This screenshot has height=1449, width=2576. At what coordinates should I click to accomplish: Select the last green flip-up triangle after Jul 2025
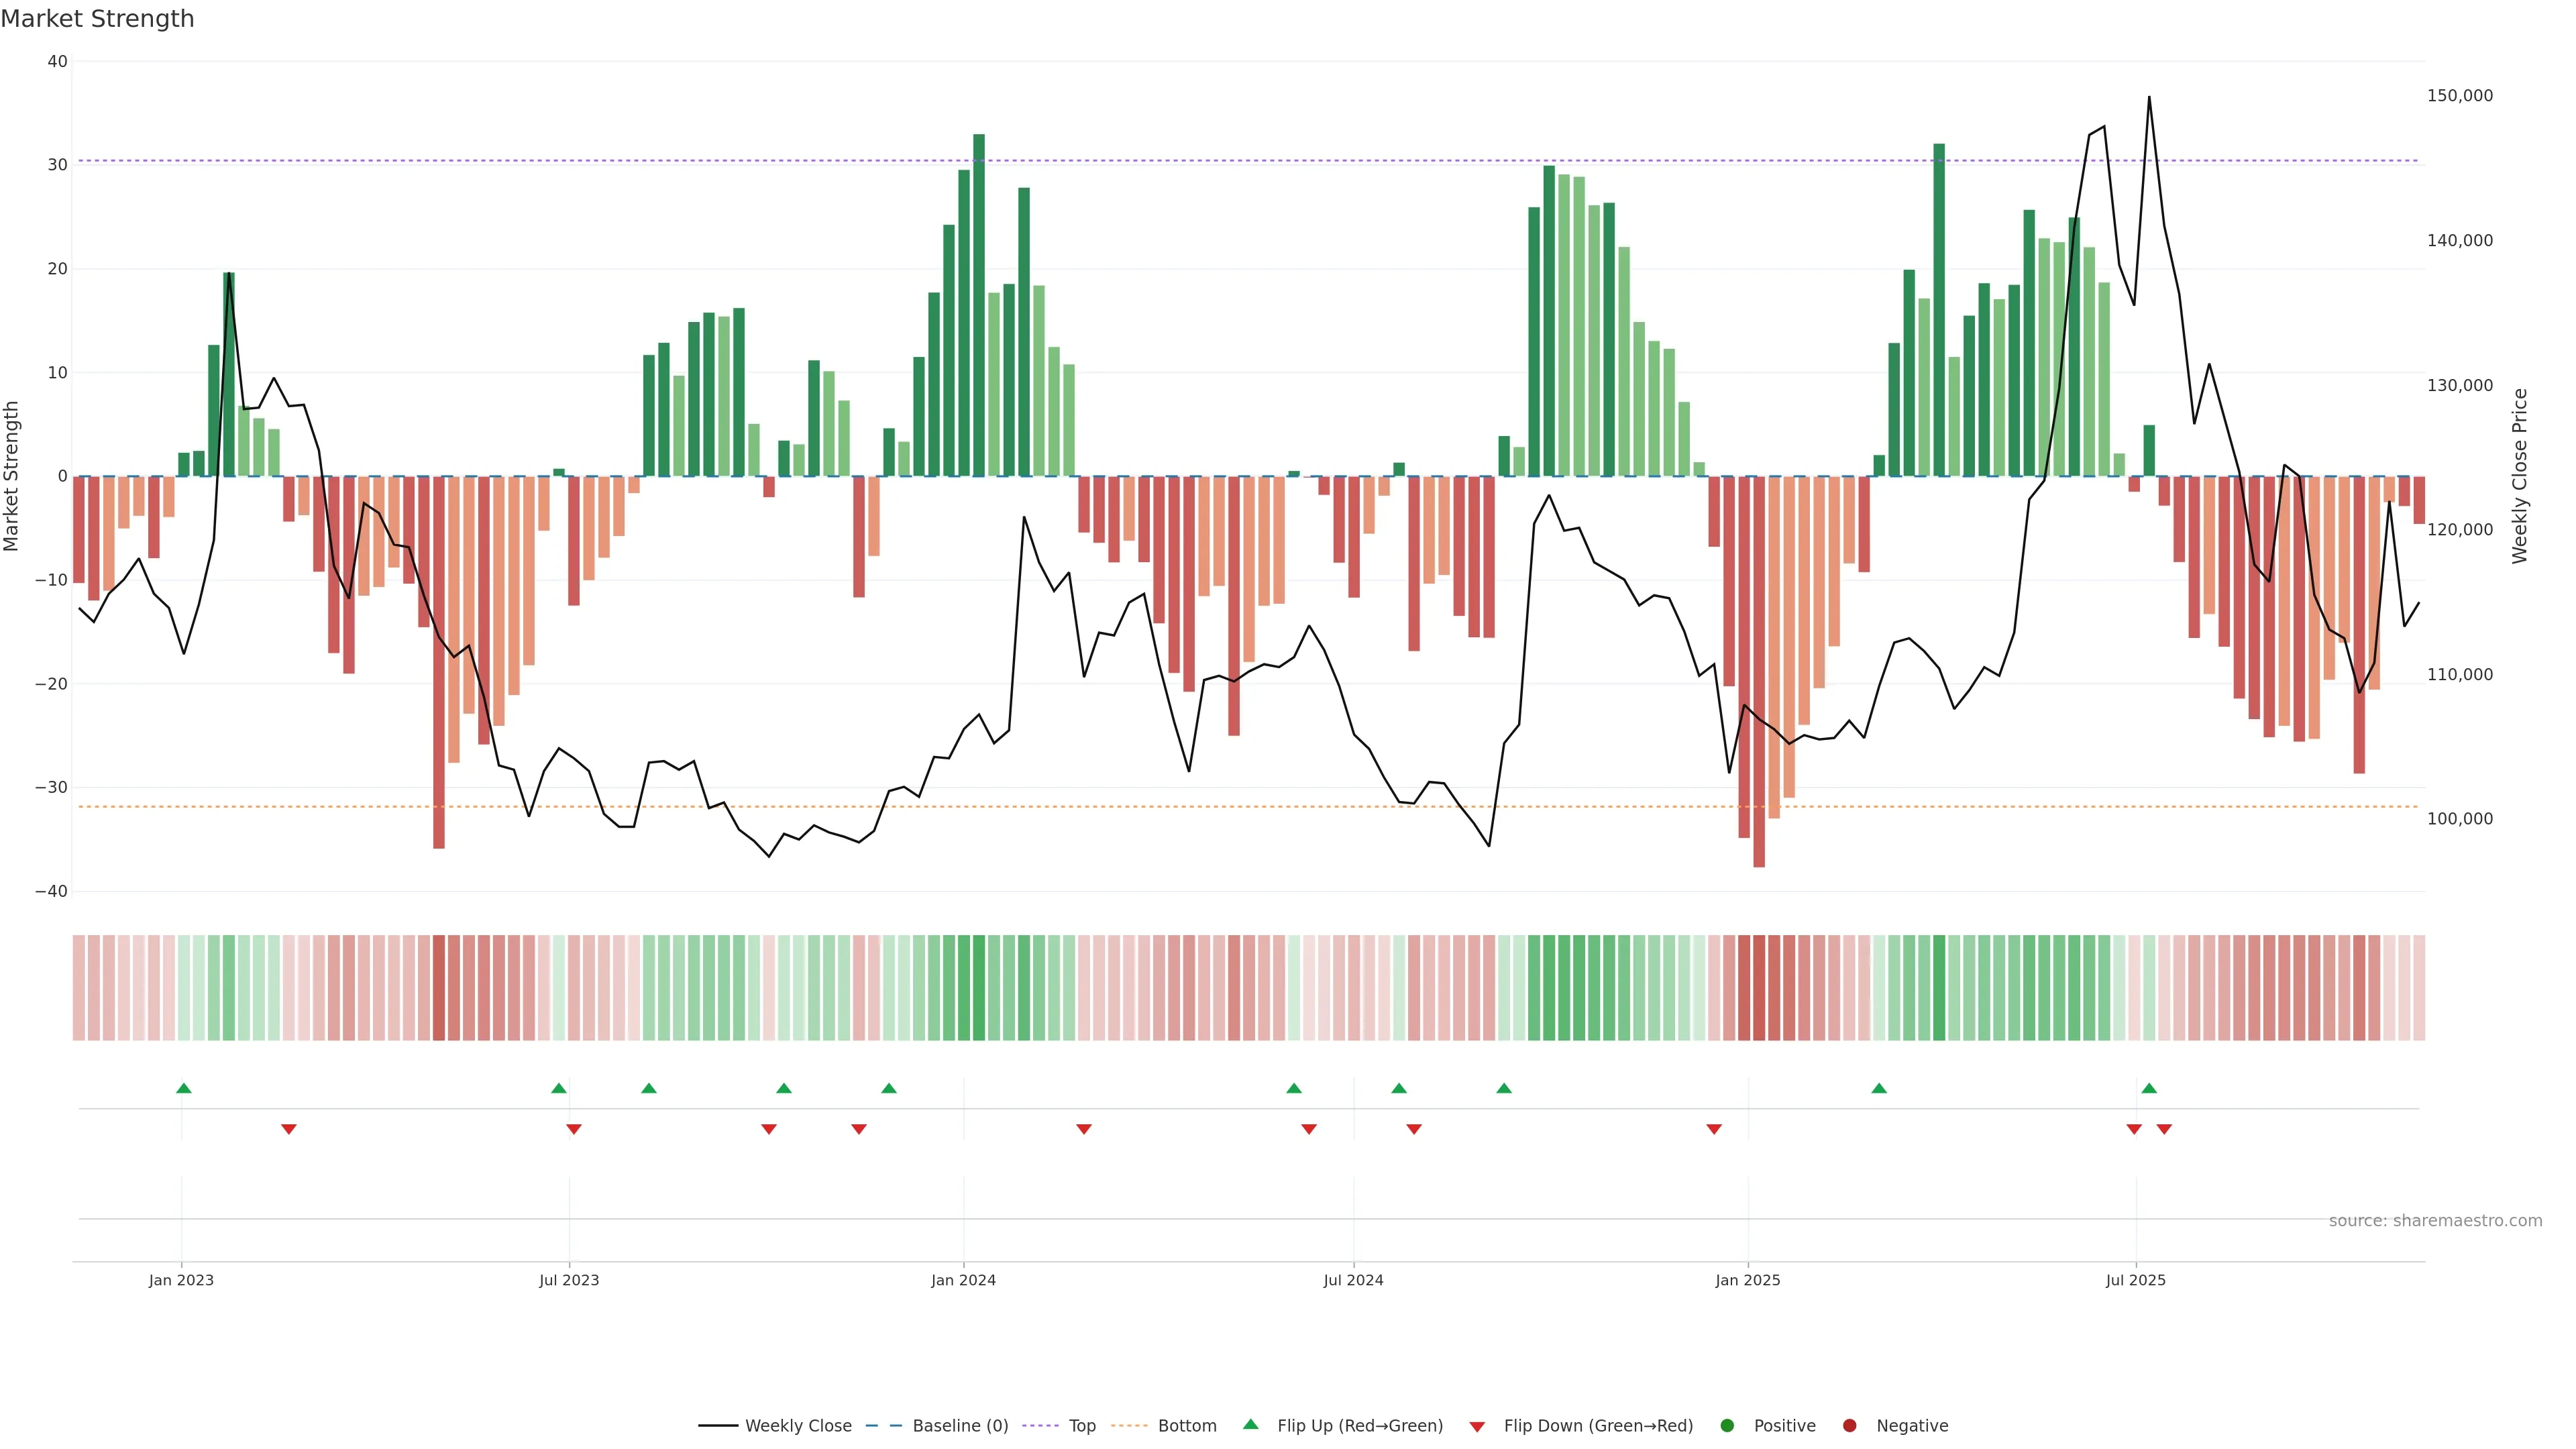coord(2149,1088)
